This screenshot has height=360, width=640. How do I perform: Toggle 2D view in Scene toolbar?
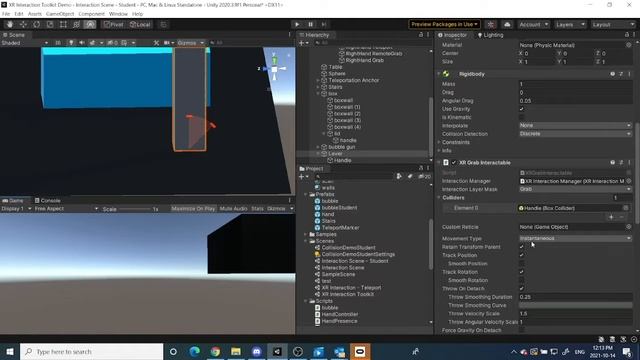point(58,42)
